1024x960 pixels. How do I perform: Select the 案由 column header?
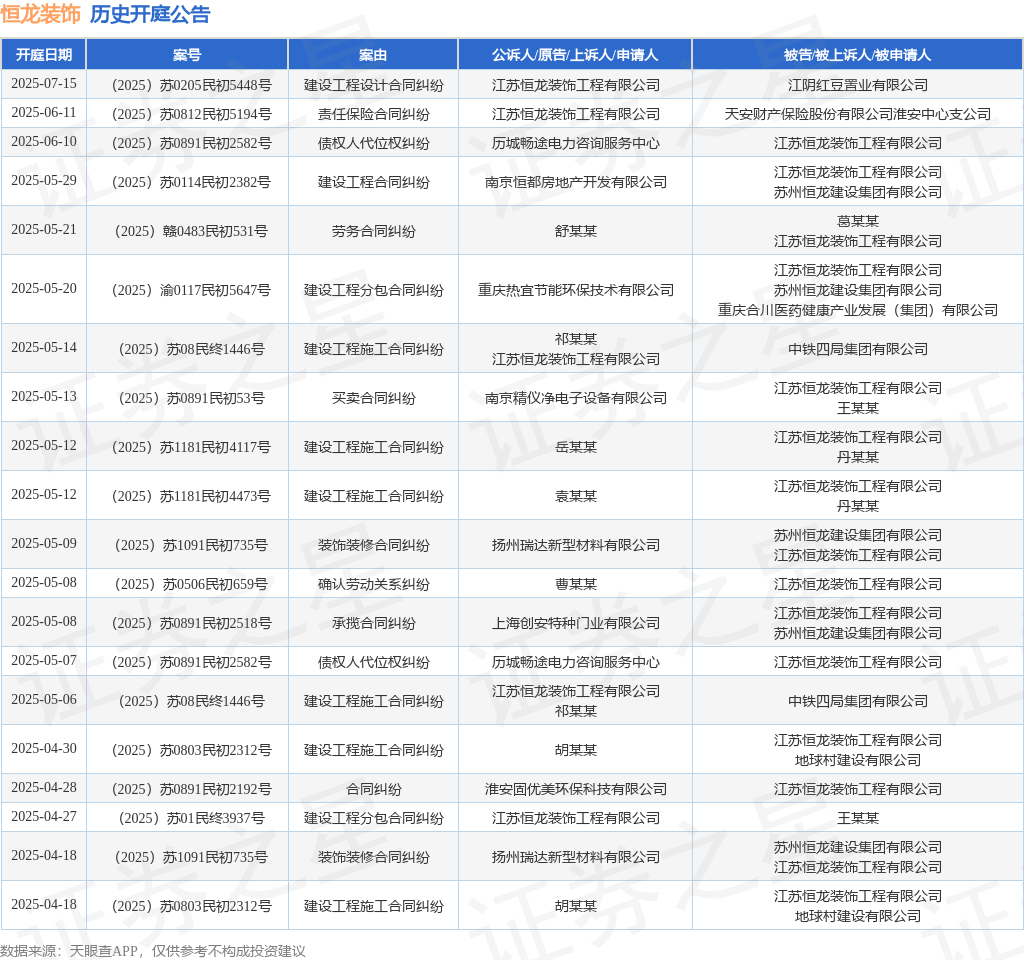tap(373, 55)
